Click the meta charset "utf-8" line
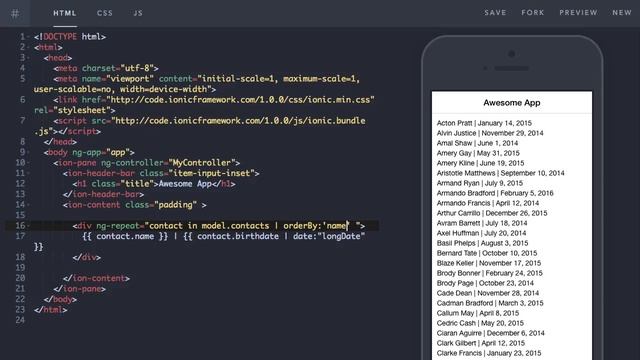Screen dimensions: 640x360 point(106,68)
